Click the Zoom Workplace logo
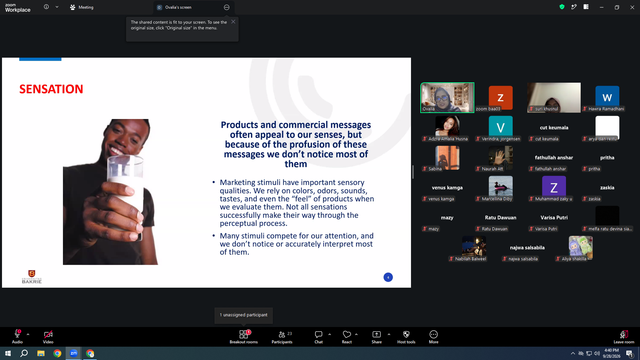The image size is (640, 360). 18,8
